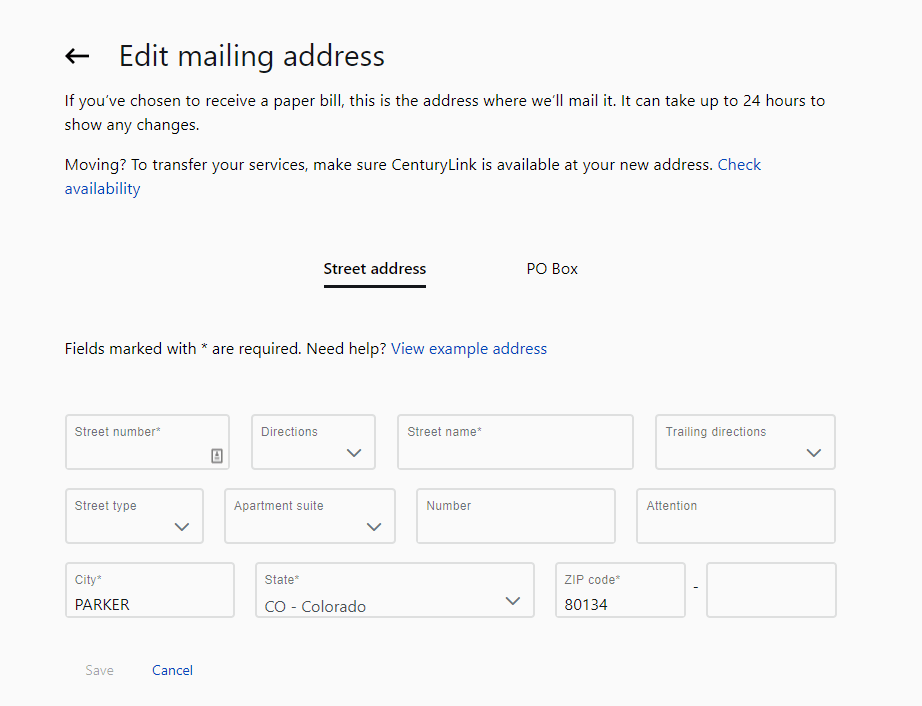Viewport: 922px width, 706px height.
Task: Click the Attention input field
Action: click(x=735, y=517)
